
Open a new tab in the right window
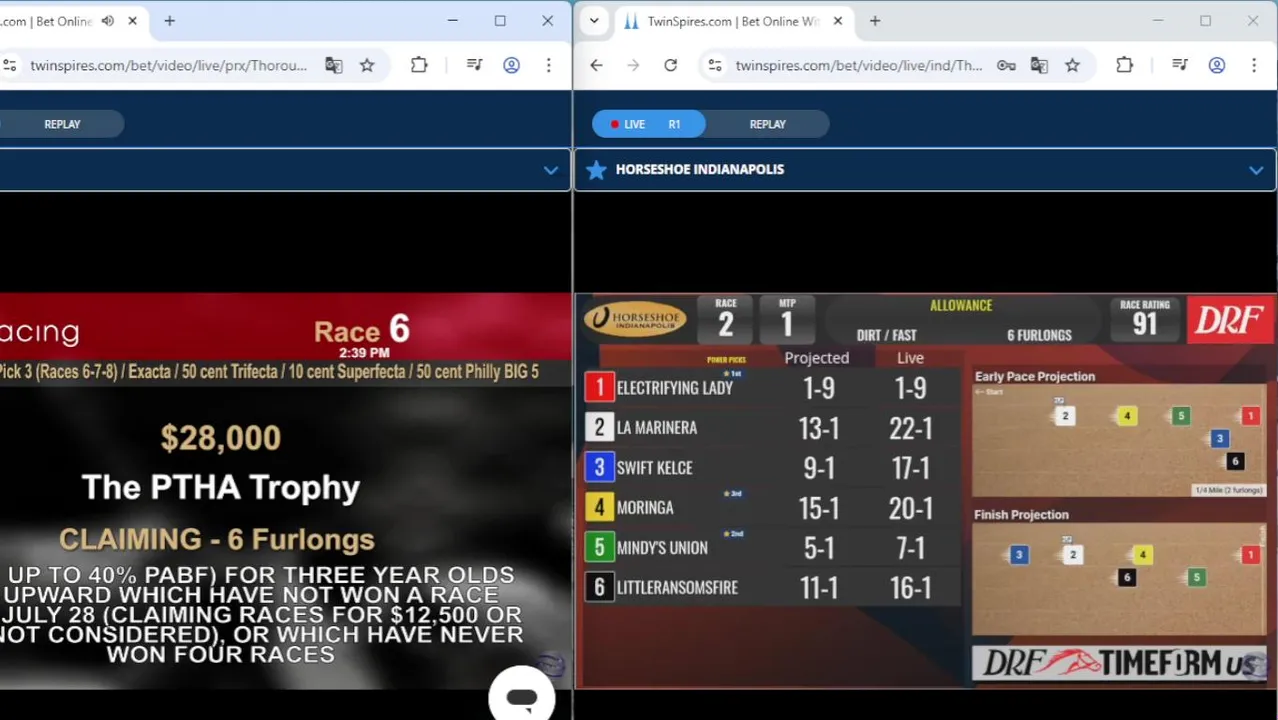click(x=875, y=21)
